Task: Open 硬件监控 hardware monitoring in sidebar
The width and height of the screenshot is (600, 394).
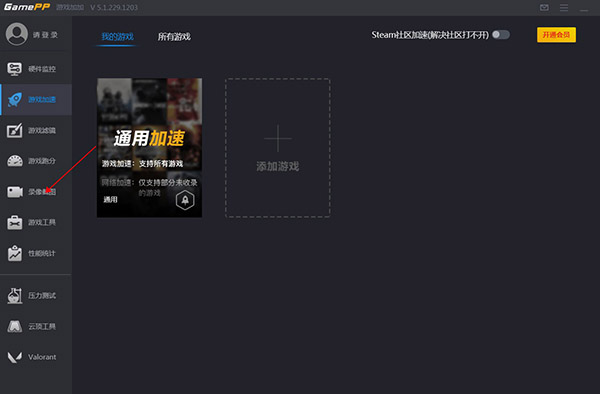Action: [x=36, y=69]
